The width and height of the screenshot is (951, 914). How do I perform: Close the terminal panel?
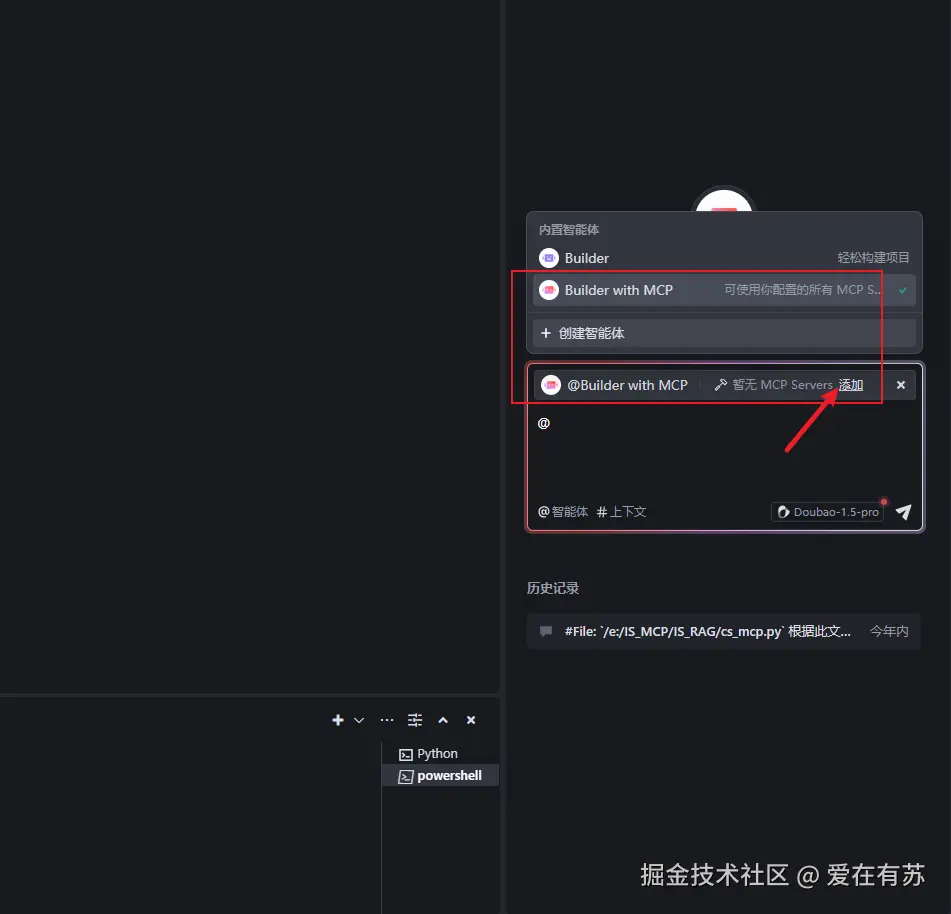471,720
